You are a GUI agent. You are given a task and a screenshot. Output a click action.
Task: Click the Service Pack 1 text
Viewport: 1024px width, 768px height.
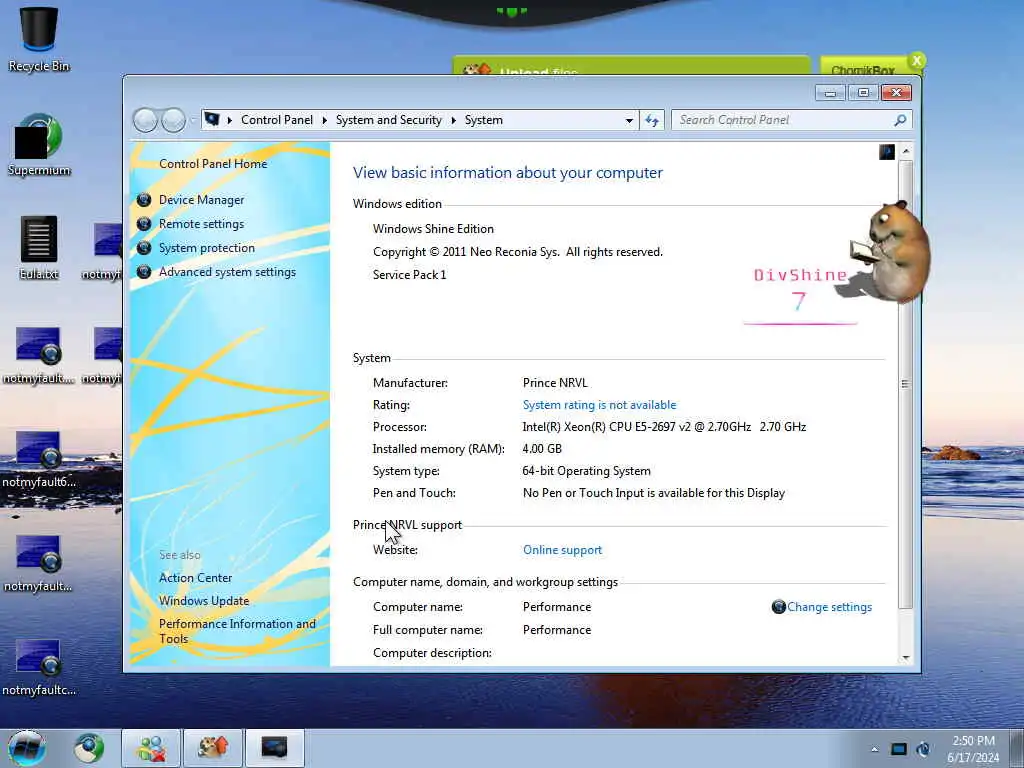pos(409,275)
